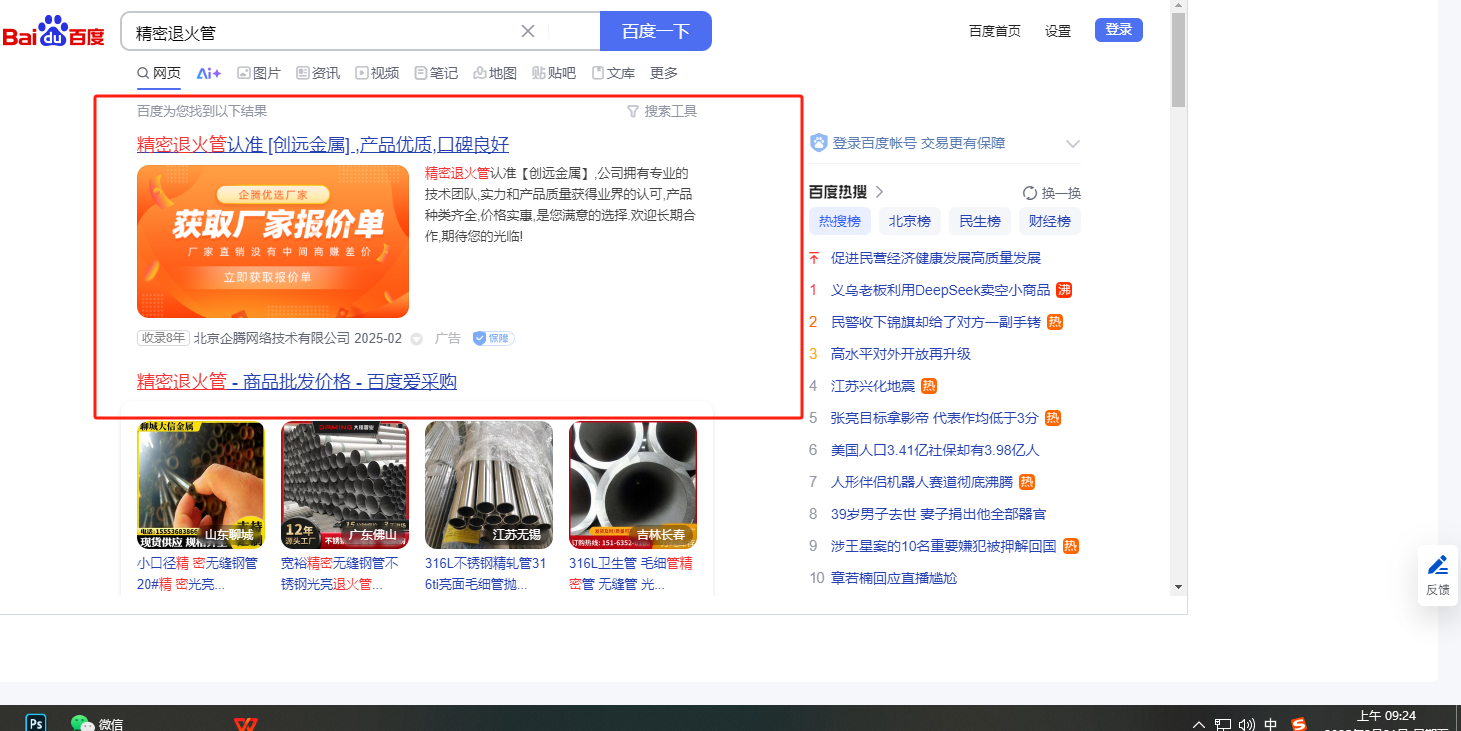Open the 江苏兴化地震 hot search link

[872, 386]
